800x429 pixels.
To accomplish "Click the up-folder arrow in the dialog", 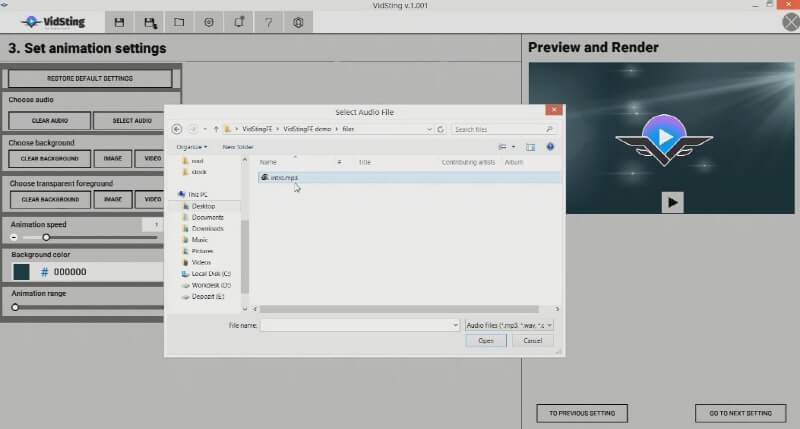I will [216, 129].
